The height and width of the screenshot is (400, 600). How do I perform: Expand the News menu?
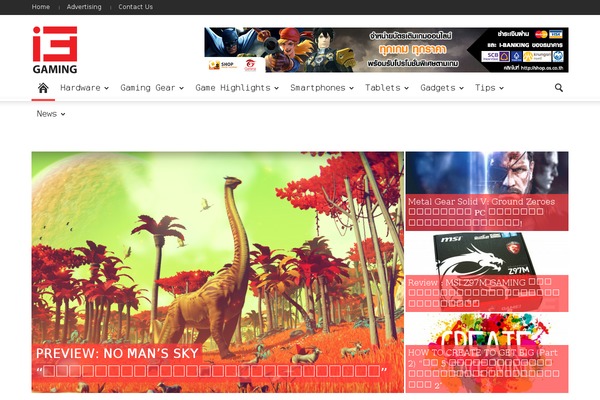[51, 114]
